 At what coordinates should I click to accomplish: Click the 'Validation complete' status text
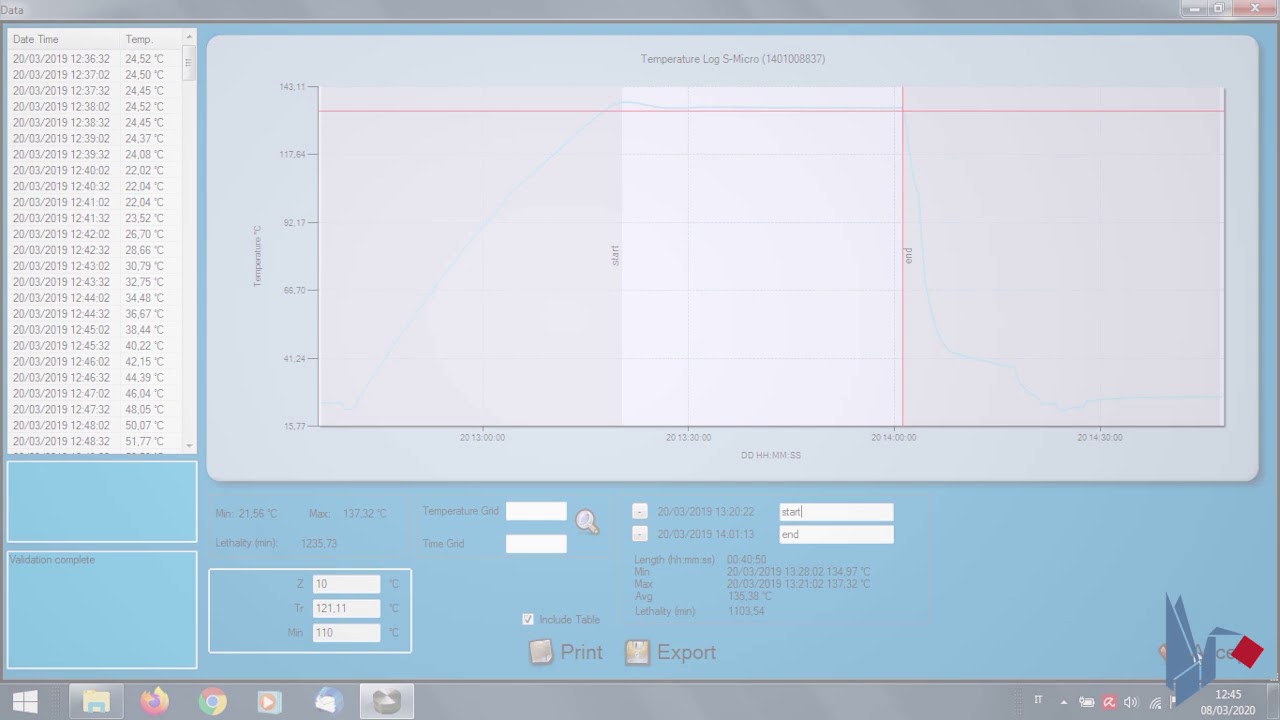point(52,560)
